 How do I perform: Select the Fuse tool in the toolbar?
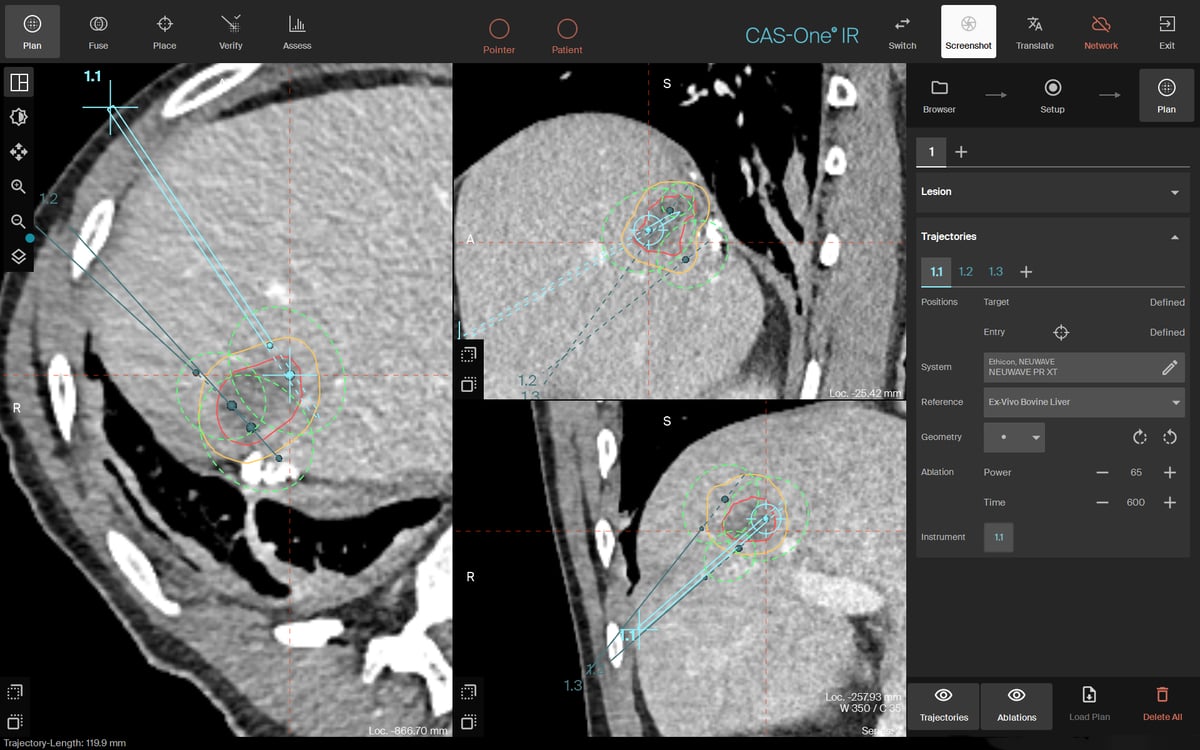point(97,30)
